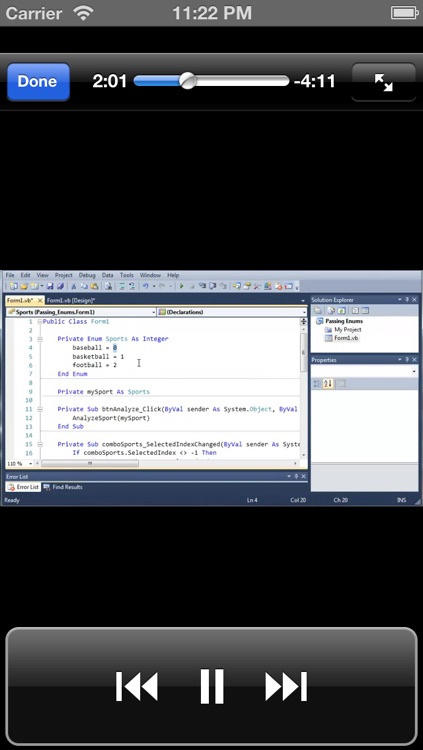
Task: Click the Uncomment selected lines icon
Action: tap(132, 286)
